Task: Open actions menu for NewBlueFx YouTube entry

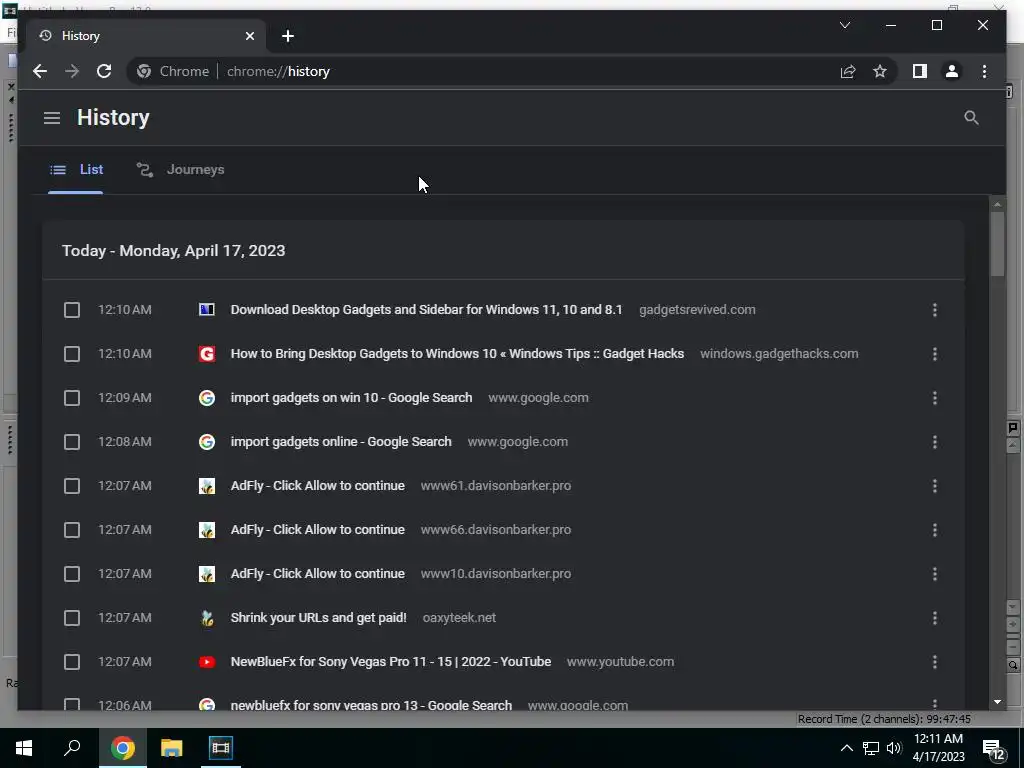Action: [935, 662]
